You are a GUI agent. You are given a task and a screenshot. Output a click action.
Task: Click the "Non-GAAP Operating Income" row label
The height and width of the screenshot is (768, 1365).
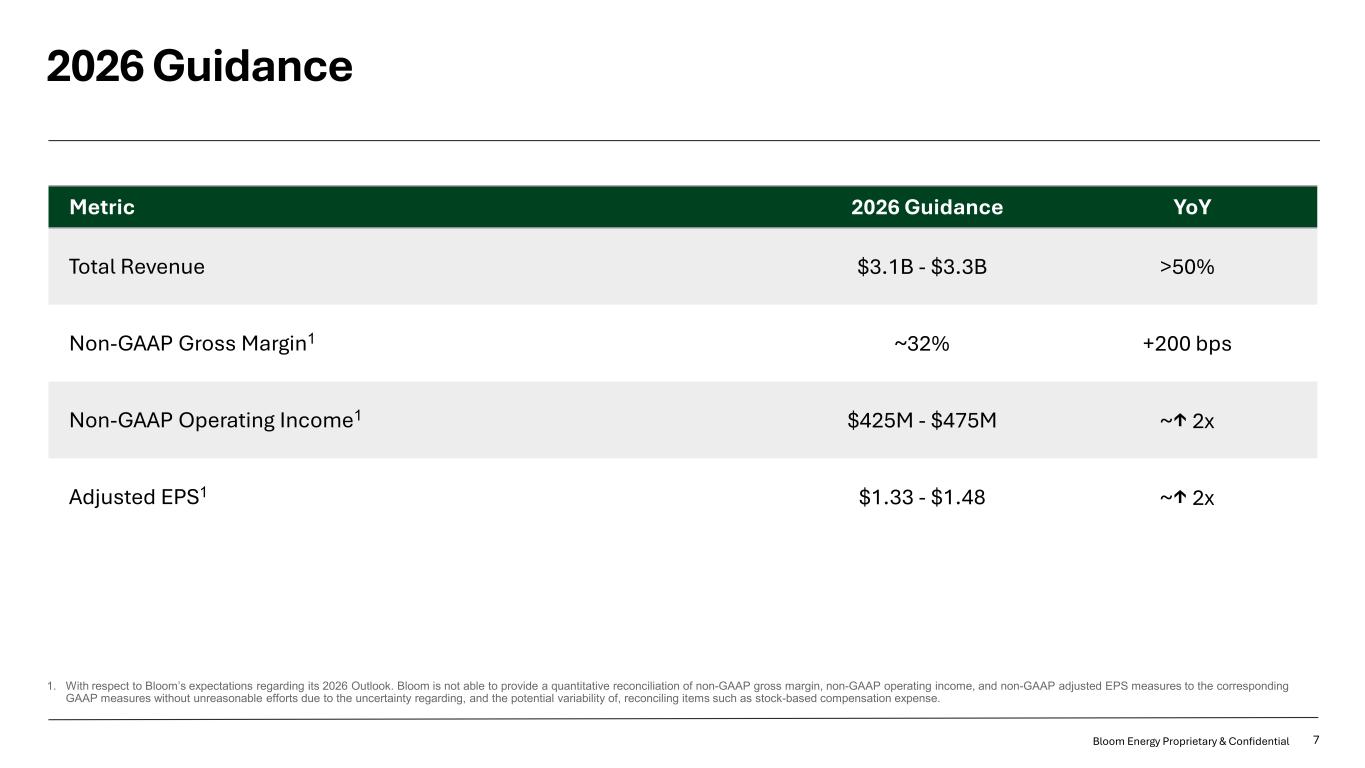coord(212,420)
